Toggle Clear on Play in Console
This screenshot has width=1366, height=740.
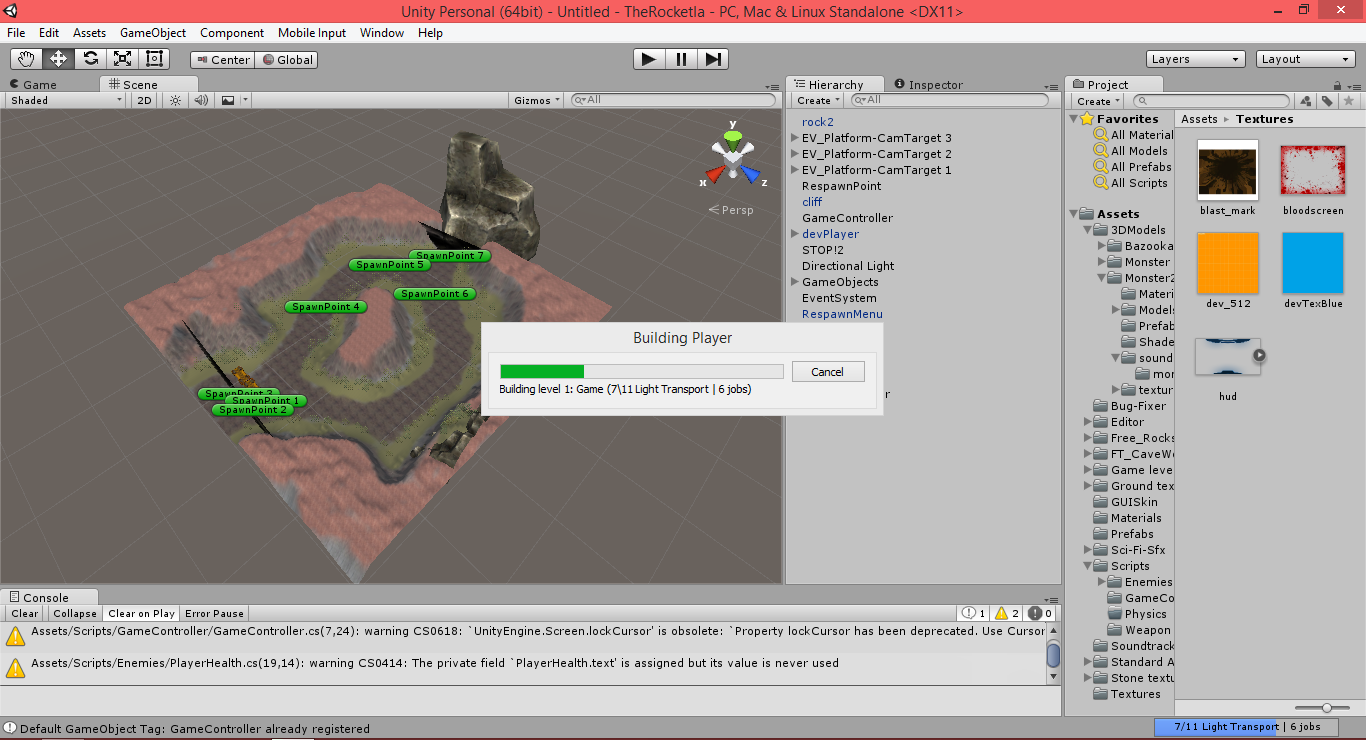point(141,613)
